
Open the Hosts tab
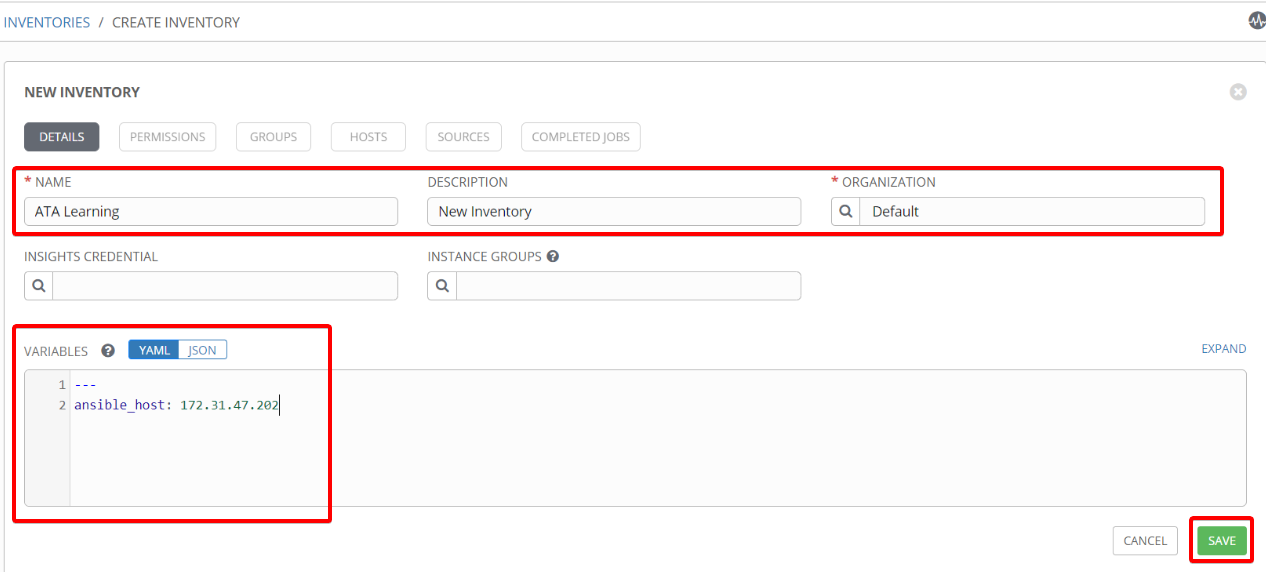pos(368,137)
